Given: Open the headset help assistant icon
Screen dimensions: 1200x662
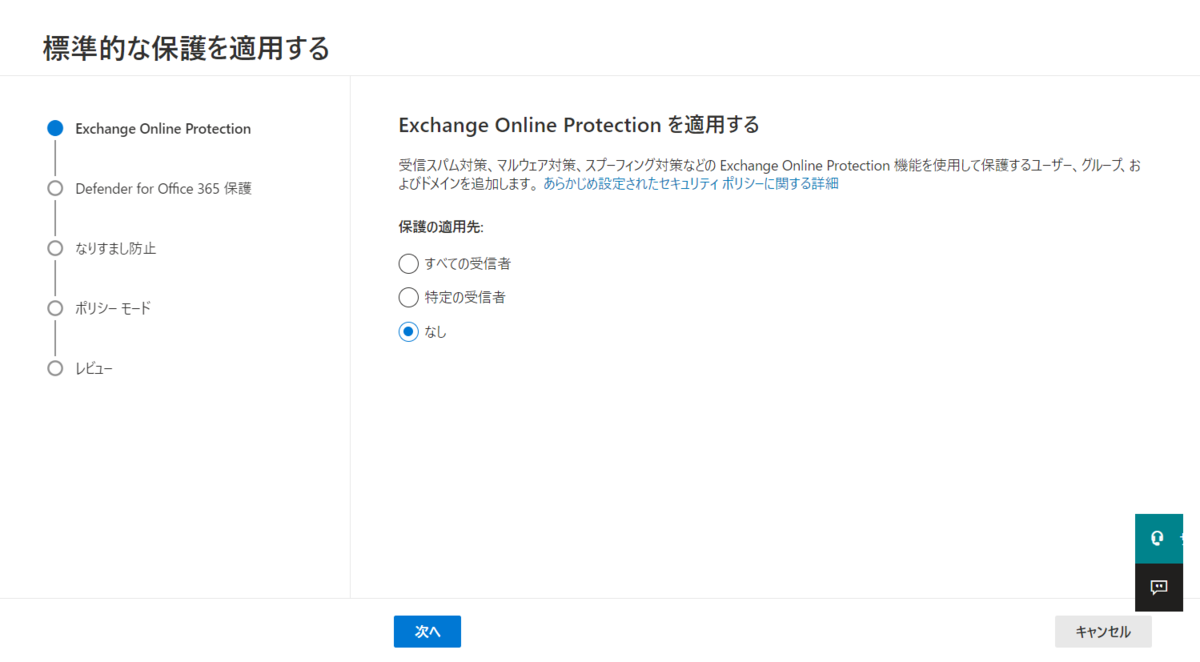Looking at the screenshot, I should (x=1158, y=538).
